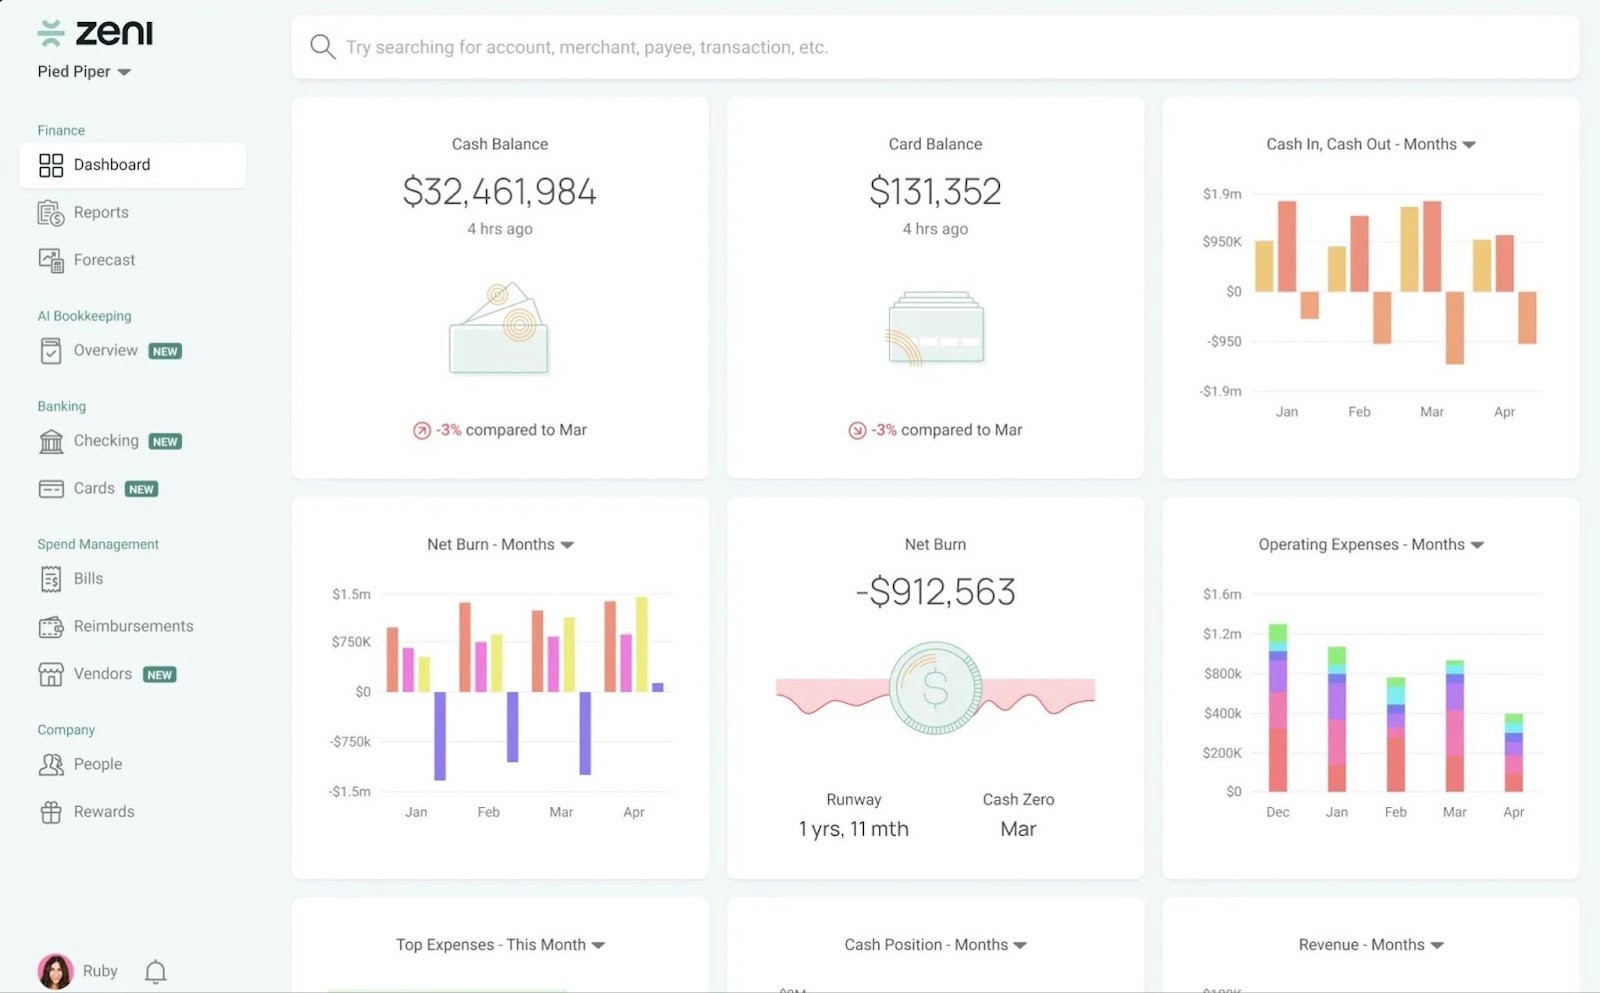The image size is (1600, 993).
Task: Switch to the Reports section
Action: click(x=101, y=212)
